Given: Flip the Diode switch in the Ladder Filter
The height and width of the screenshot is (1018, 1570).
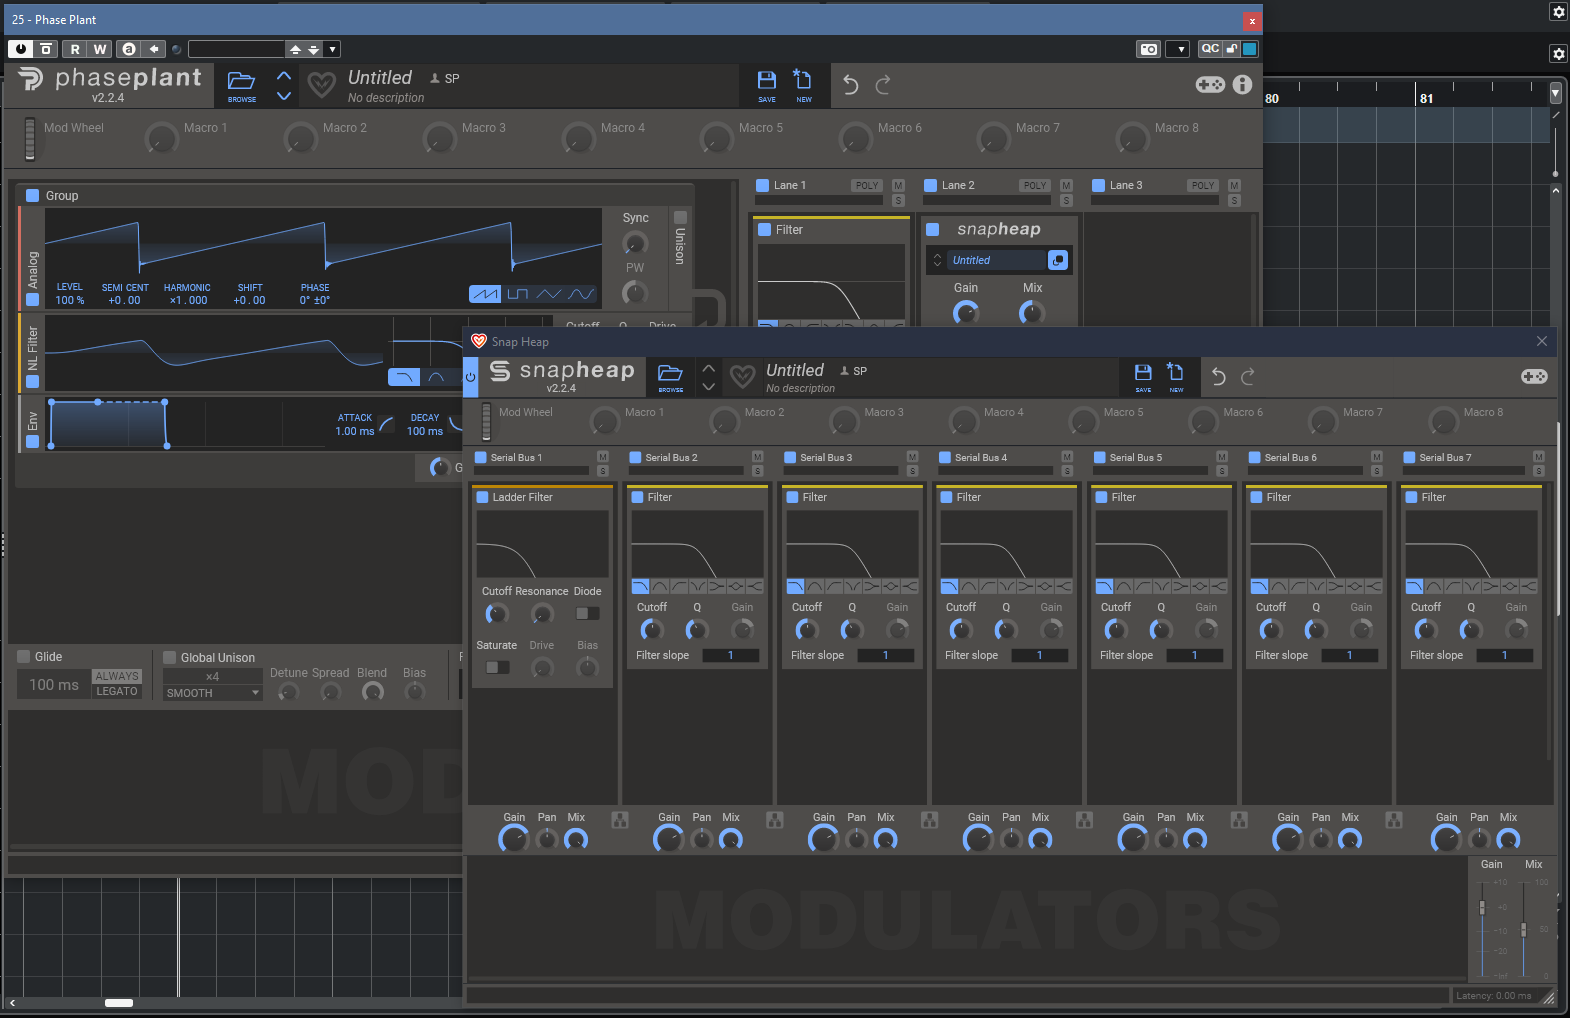Looking at the screenshot, I should [x=588, y=613].
